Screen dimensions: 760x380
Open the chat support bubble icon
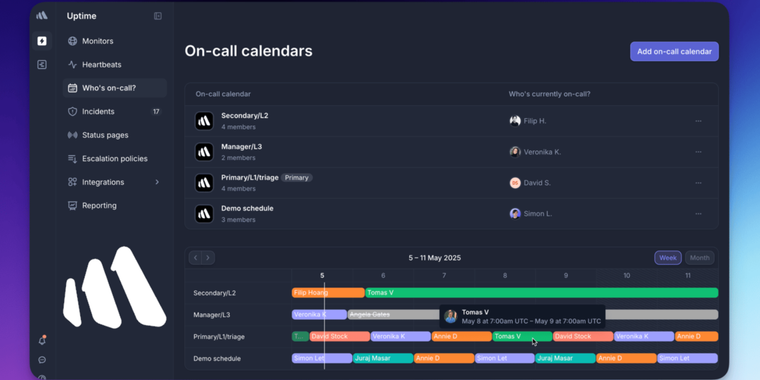[42, 360]
